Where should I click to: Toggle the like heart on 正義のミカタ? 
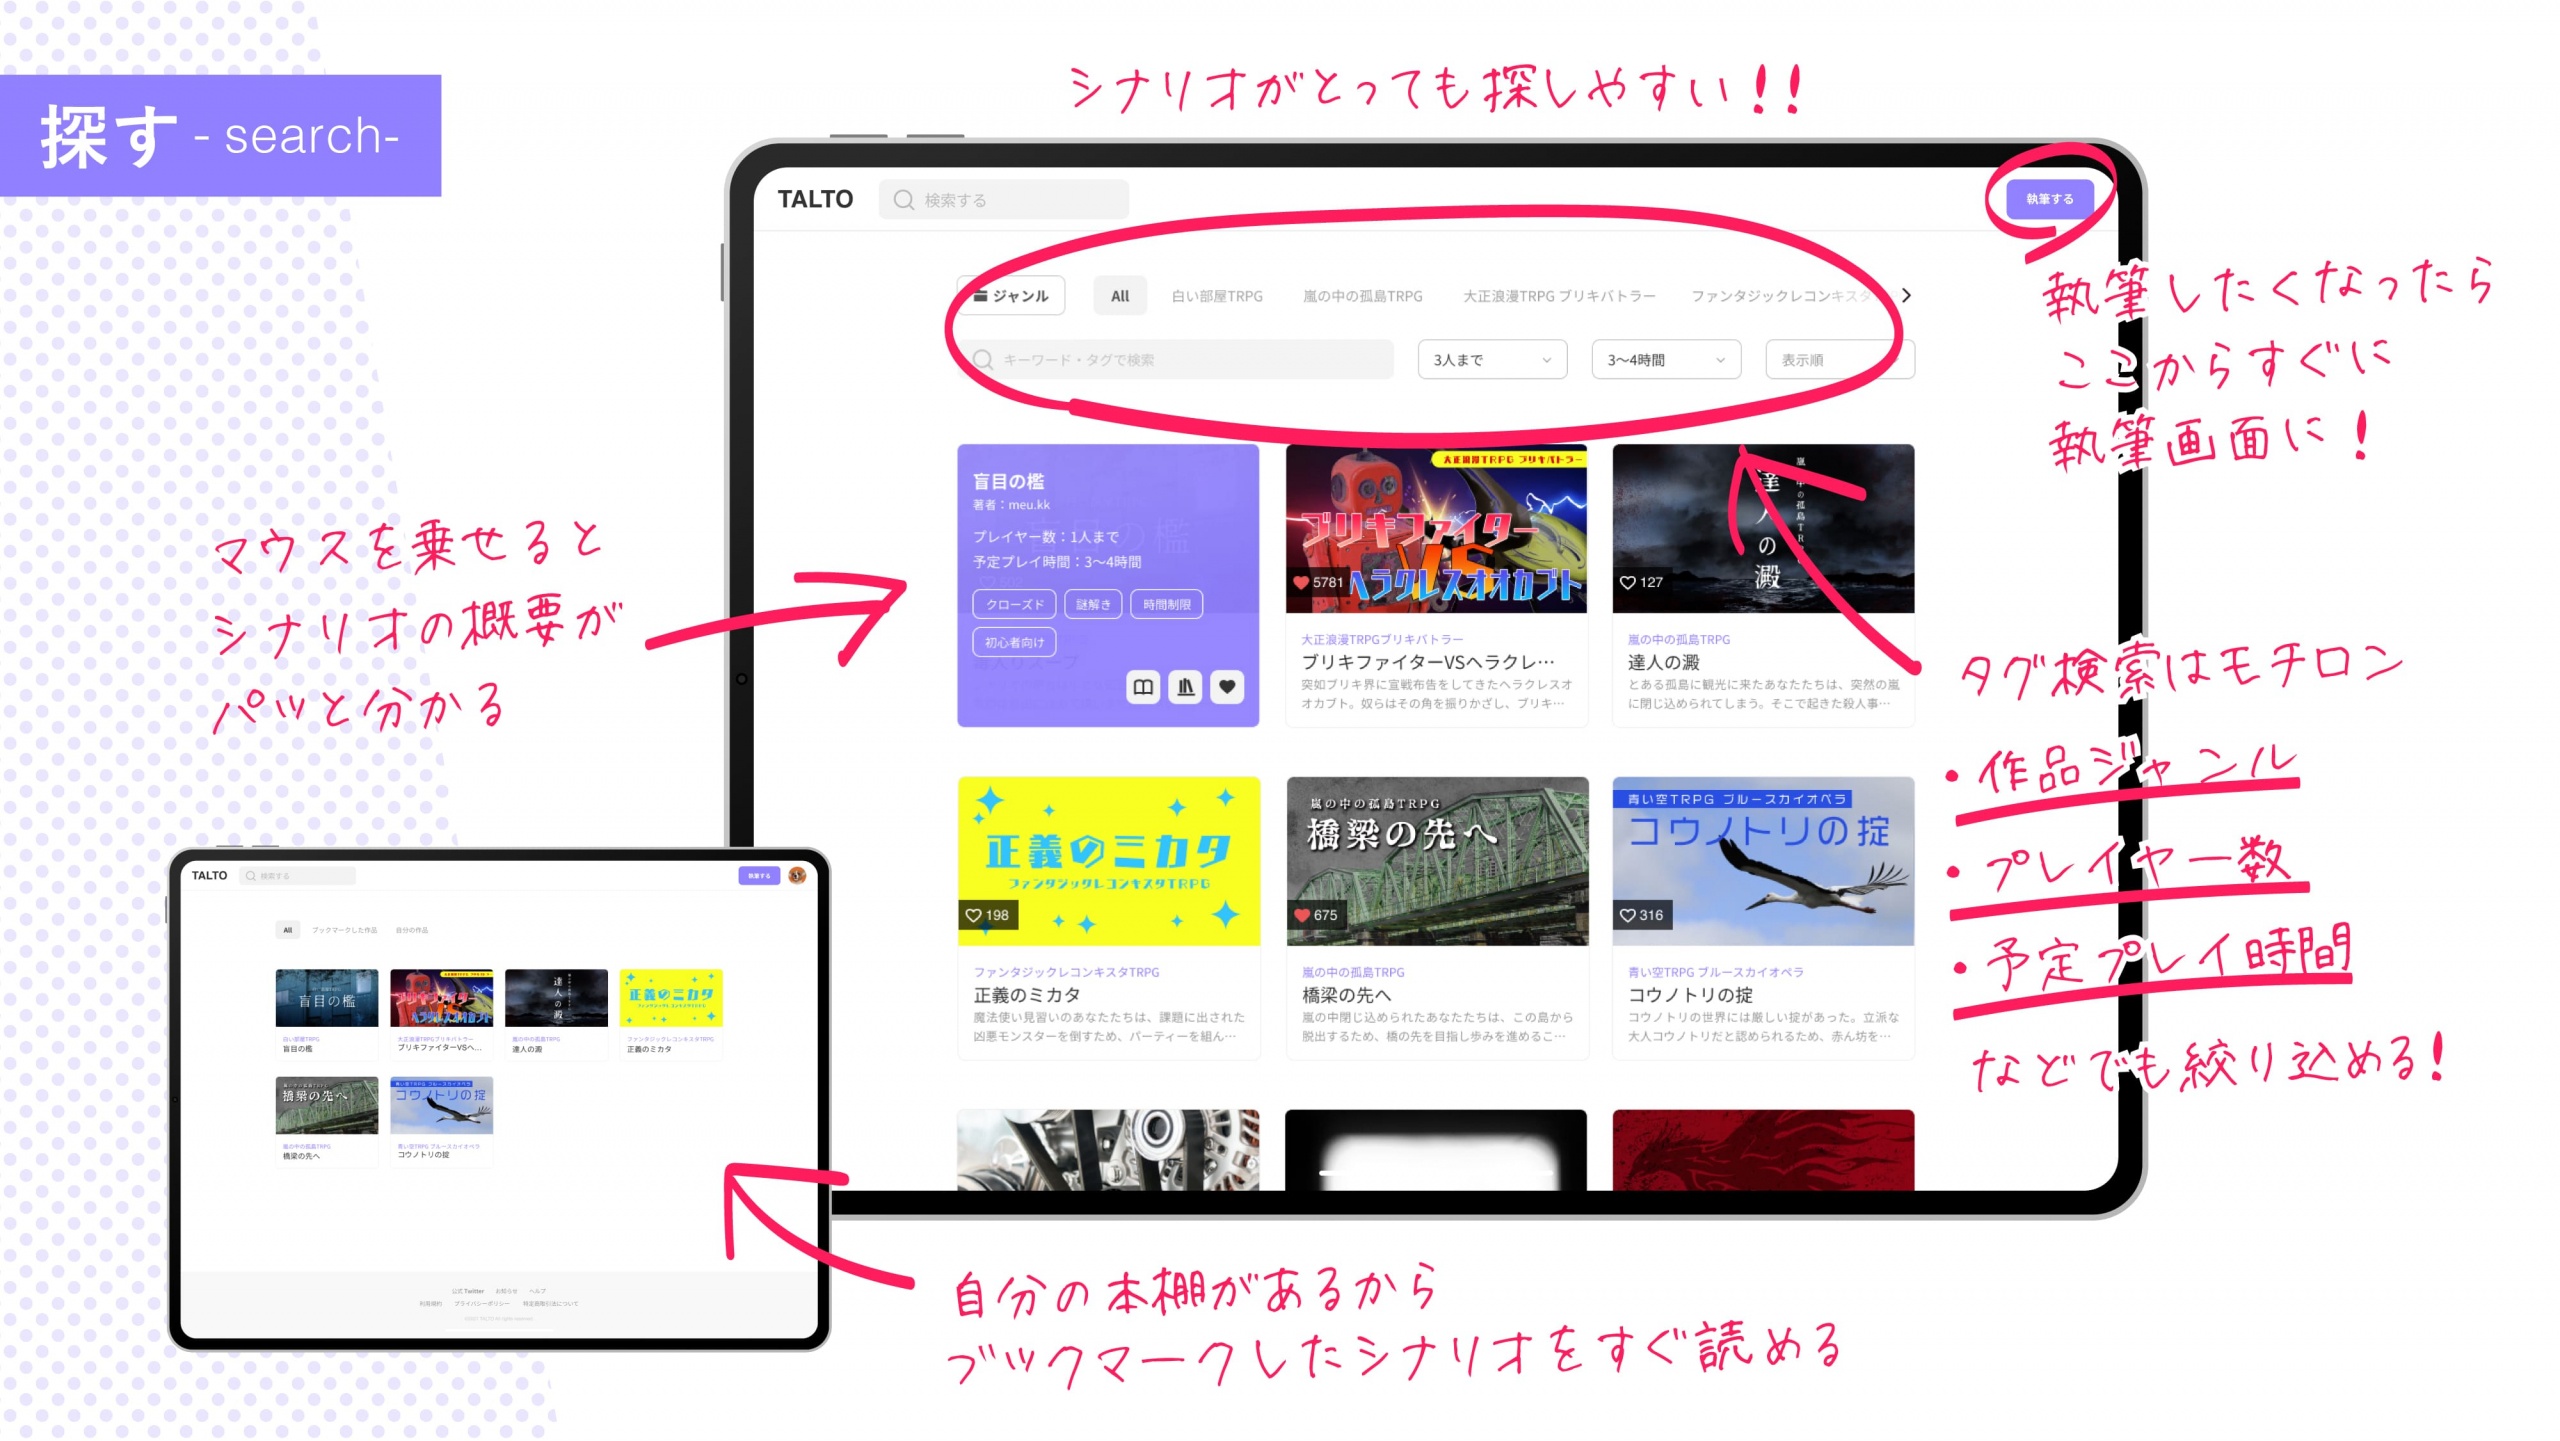(973, 915)
